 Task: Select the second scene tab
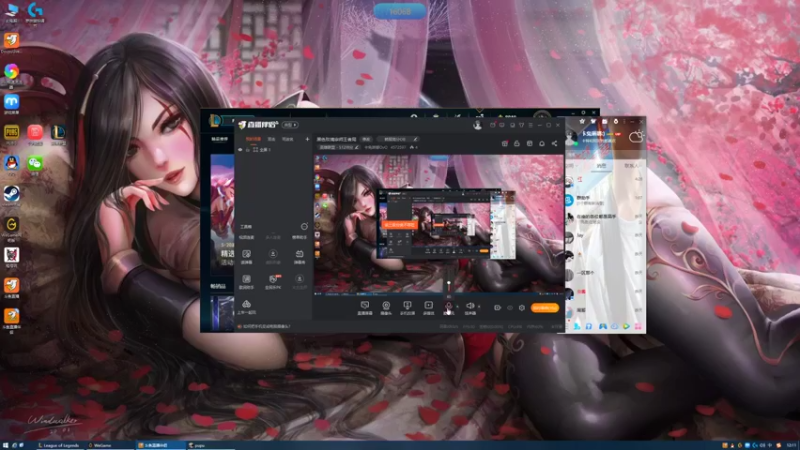pos(271,139)
